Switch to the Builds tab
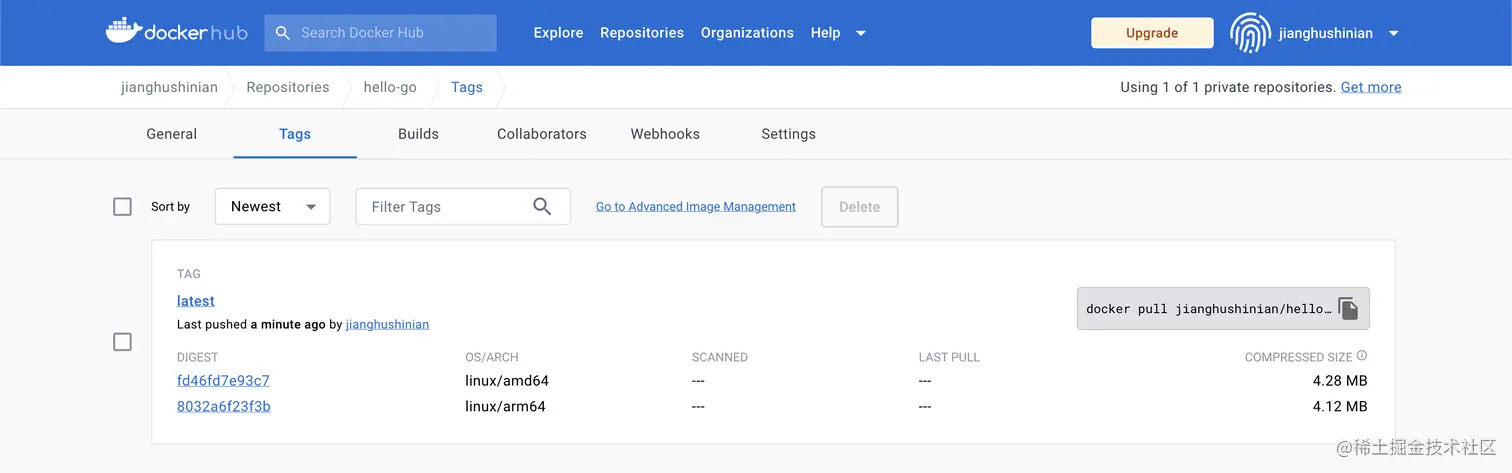The image size is (1512, 473). (x=418, y=134)
